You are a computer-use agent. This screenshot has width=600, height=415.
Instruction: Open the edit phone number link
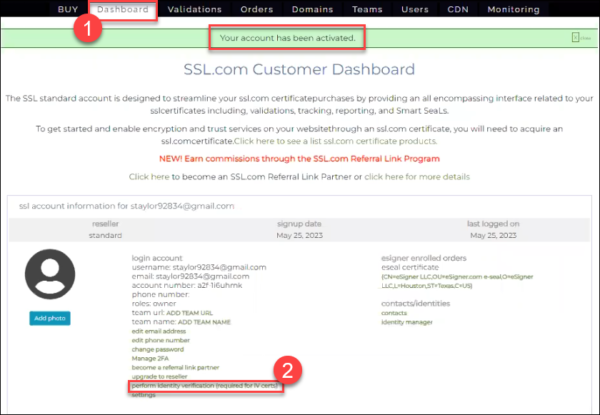tap(161, 340)
